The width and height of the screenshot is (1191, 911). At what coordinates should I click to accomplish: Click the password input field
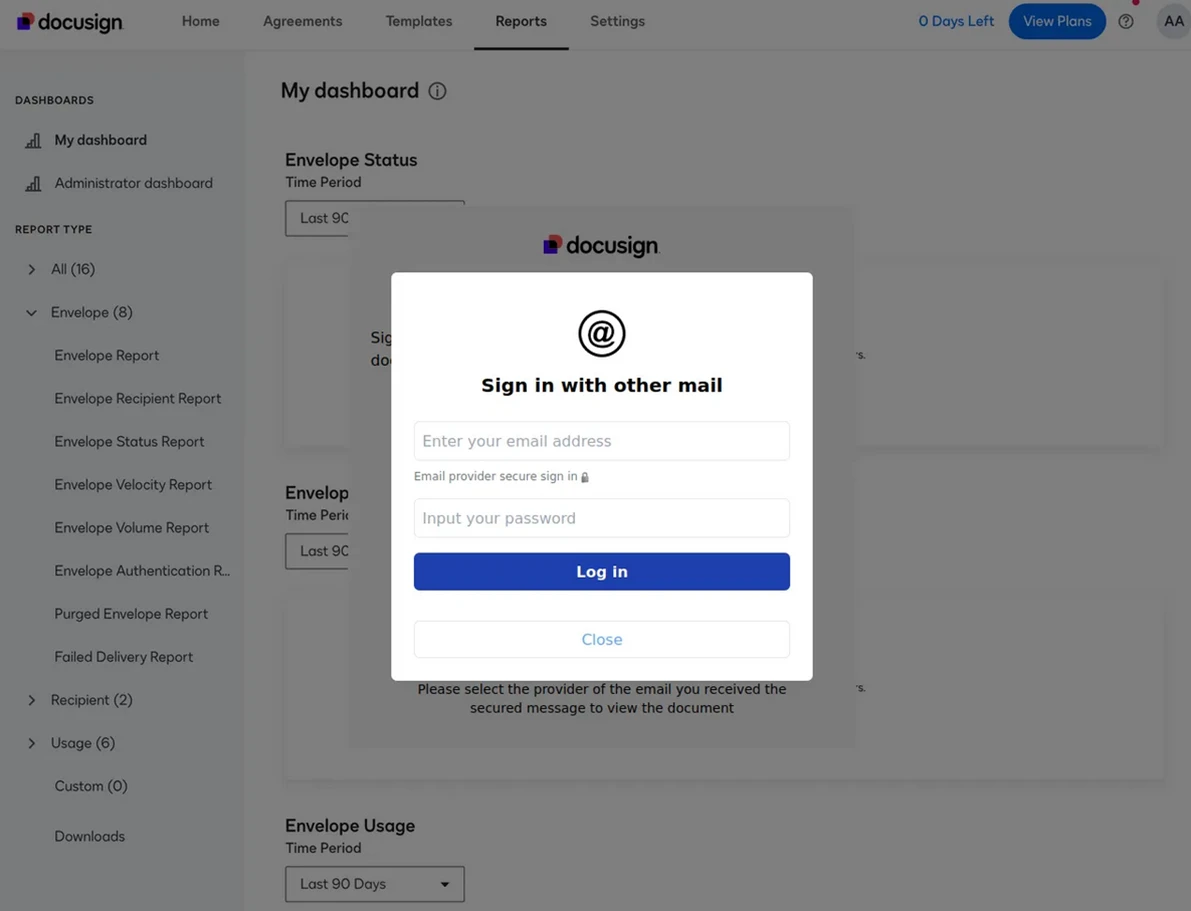tap(601, 518)
